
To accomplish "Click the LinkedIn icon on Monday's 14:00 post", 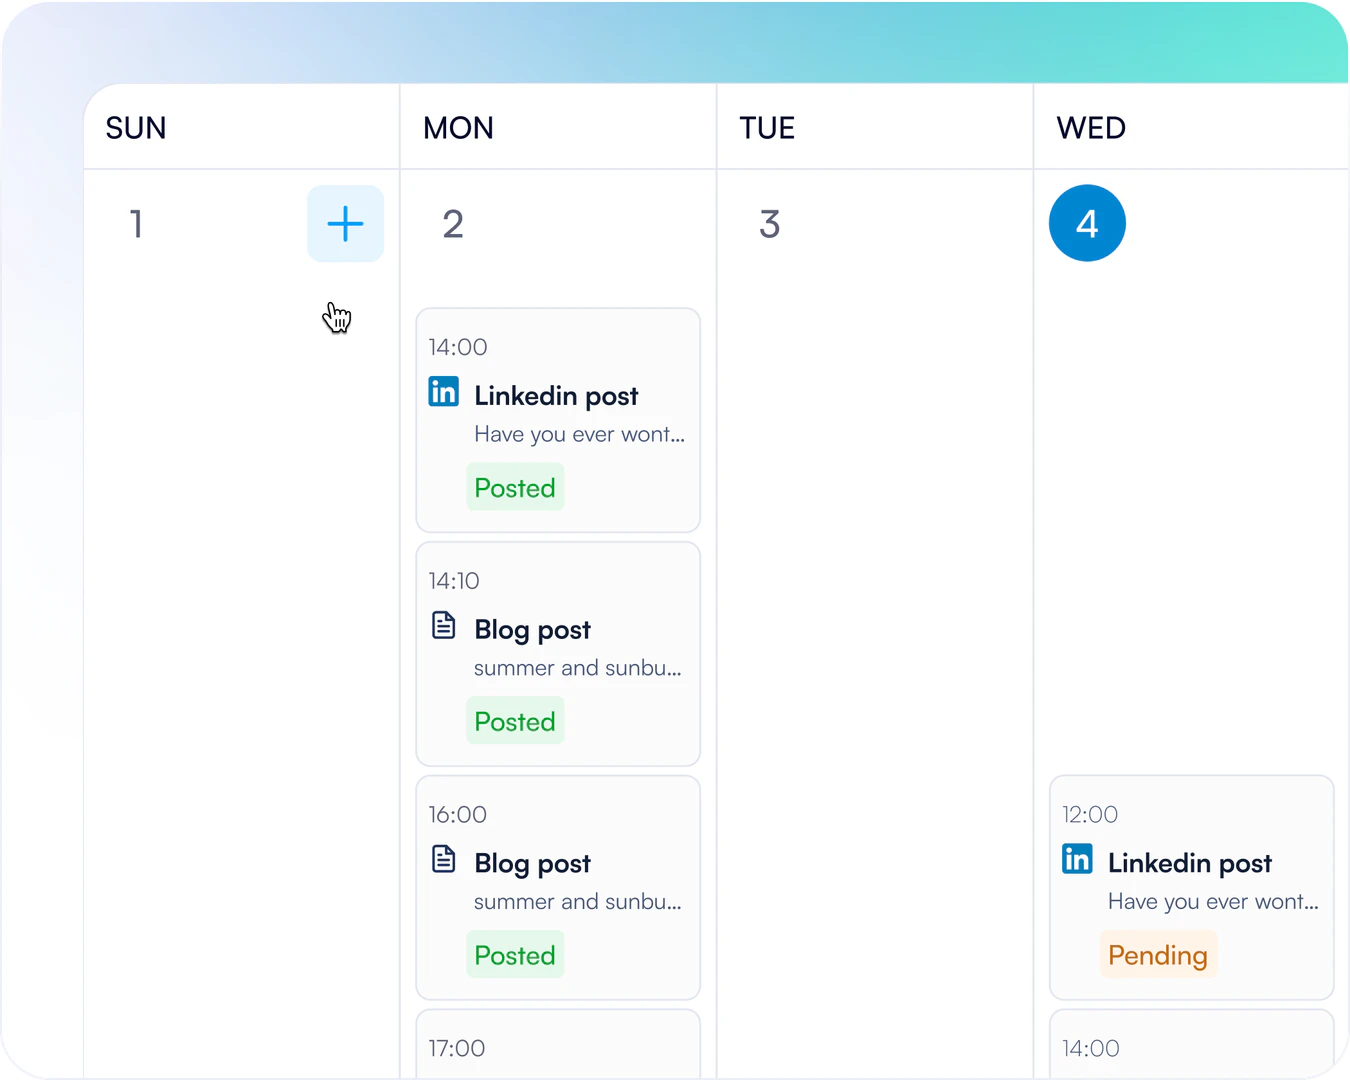I will [443, 391].
